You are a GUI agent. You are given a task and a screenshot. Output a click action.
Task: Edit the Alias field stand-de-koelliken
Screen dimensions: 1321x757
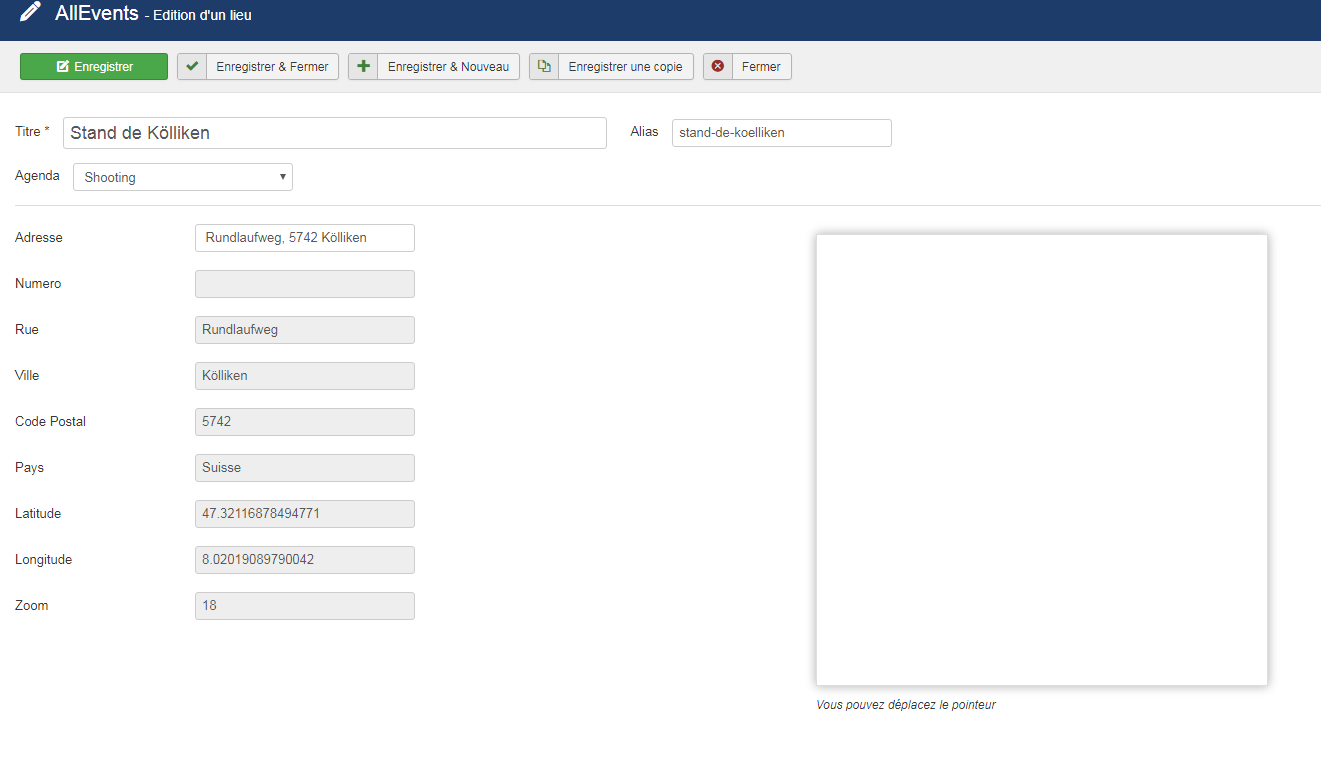781,133
